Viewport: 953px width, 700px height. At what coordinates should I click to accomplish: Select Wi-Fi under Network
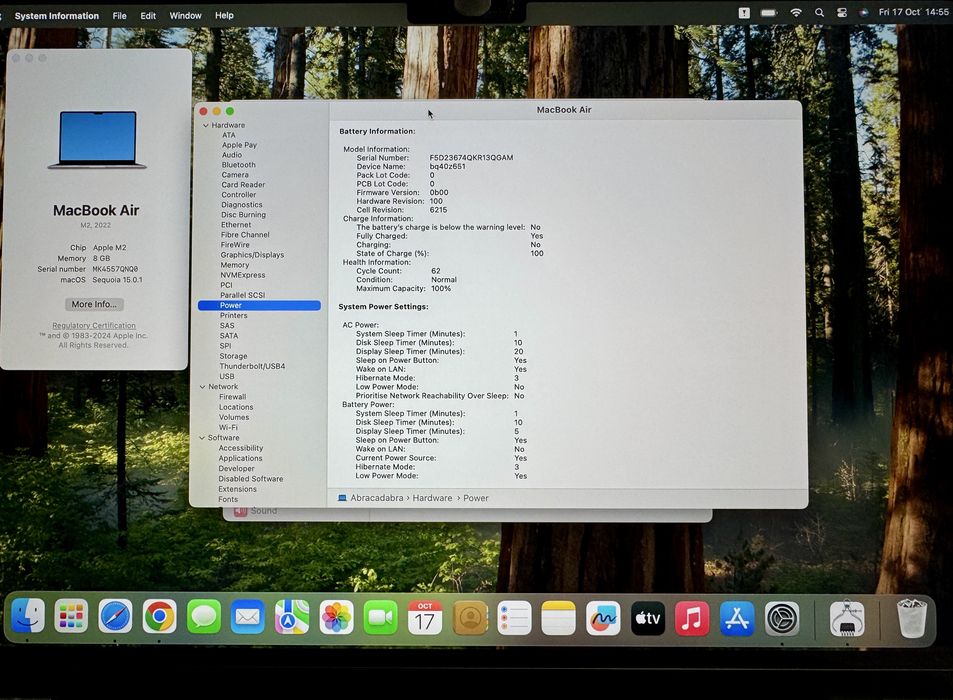pos(228,427)
